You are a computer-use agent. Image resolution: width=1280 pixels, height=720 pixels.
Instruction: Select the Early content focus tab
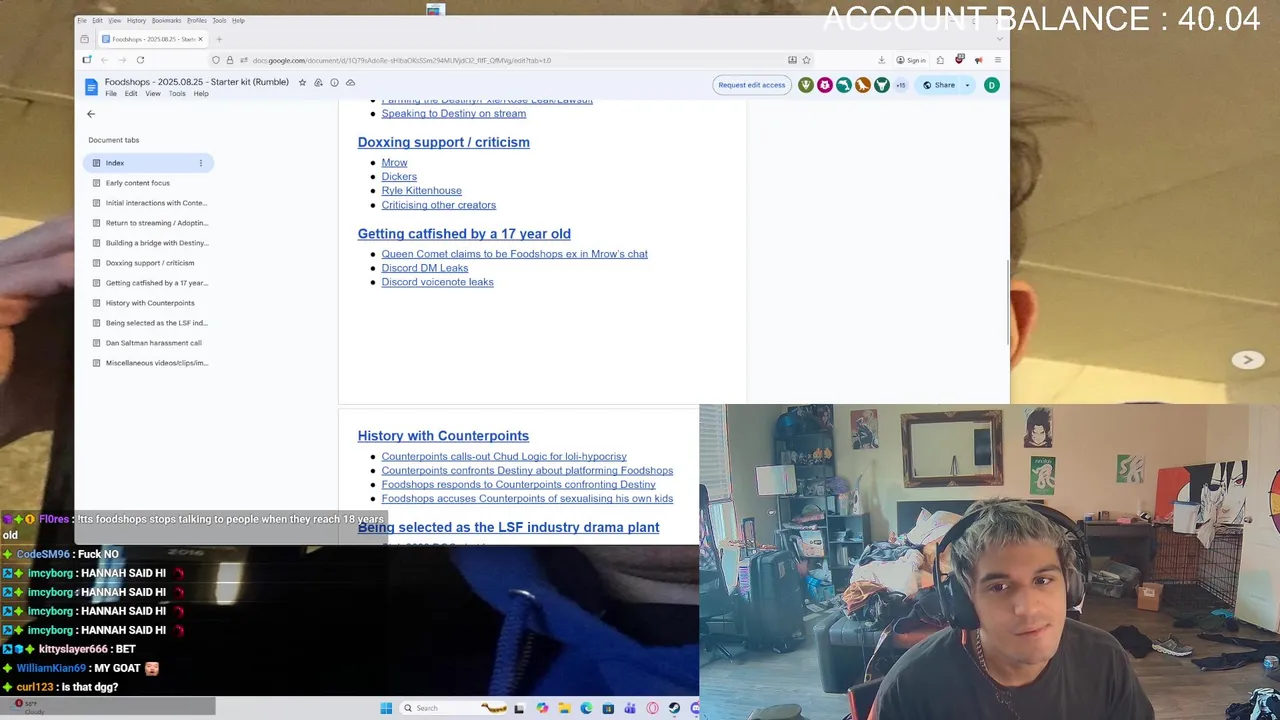point(147,183)
